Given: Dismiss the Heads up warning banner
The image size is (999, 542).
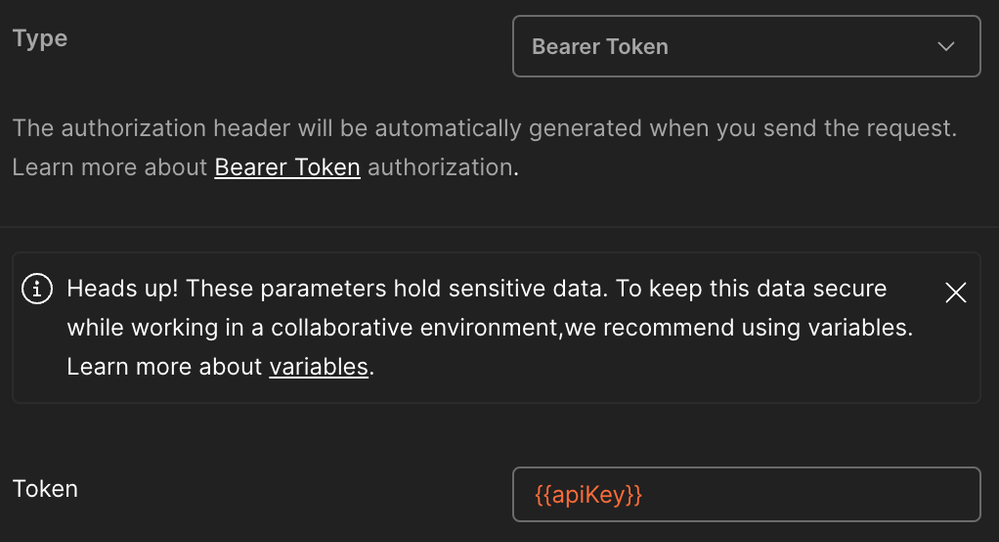Looking at the screenshot, I should tap(956, 292).
